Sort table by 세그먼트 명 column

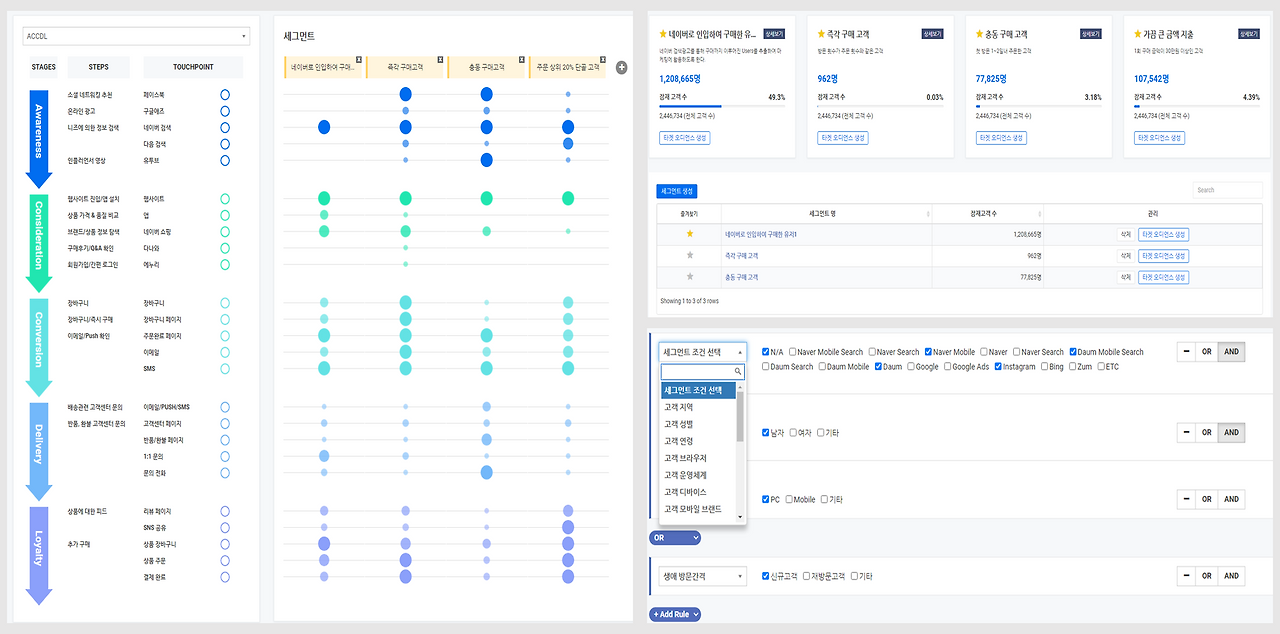tap(825, 213)
